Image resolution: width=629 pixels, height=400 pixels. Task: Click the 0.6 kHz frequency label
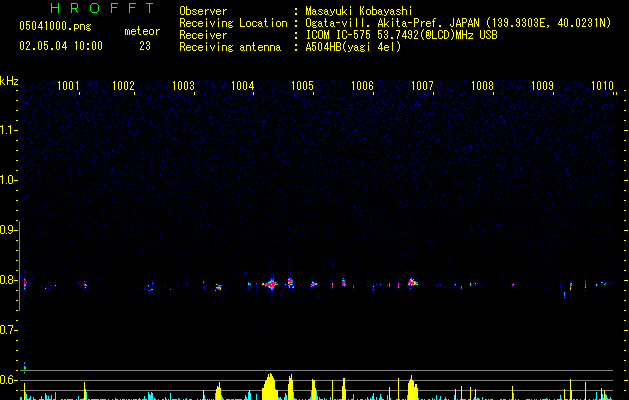[x=8, y=380]
